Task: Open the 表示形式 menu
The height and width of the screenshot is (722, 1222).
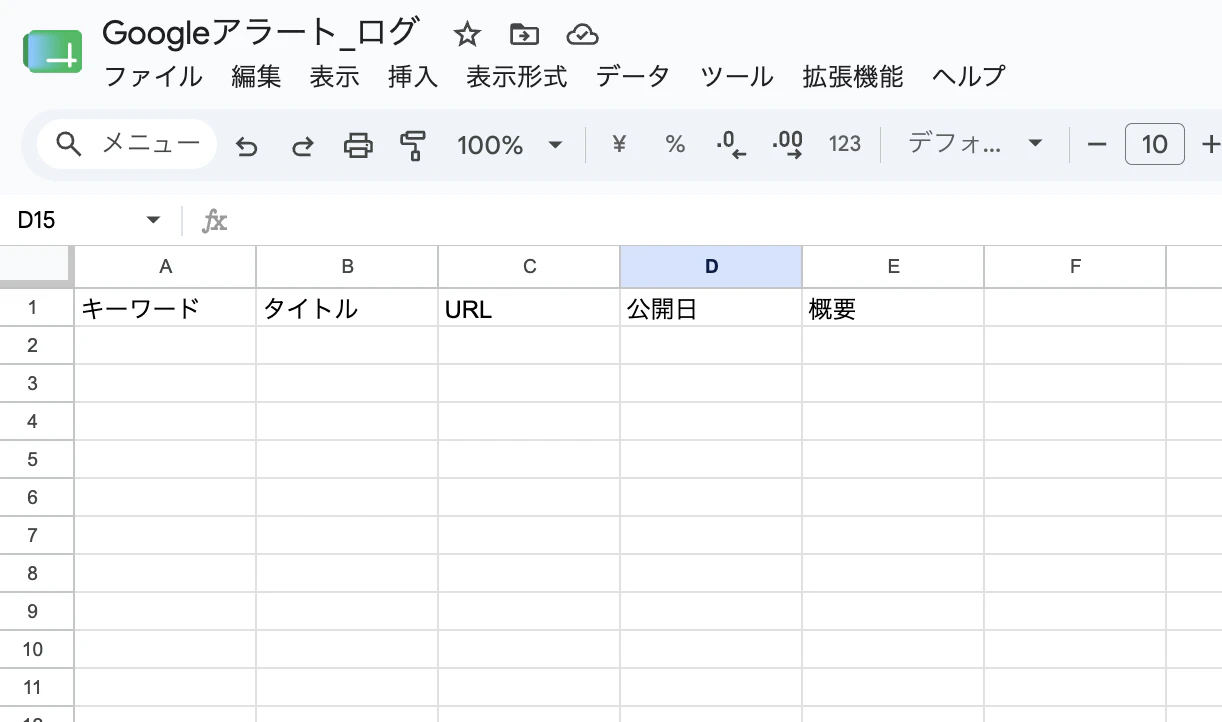Action: click(x=516, y=77)
